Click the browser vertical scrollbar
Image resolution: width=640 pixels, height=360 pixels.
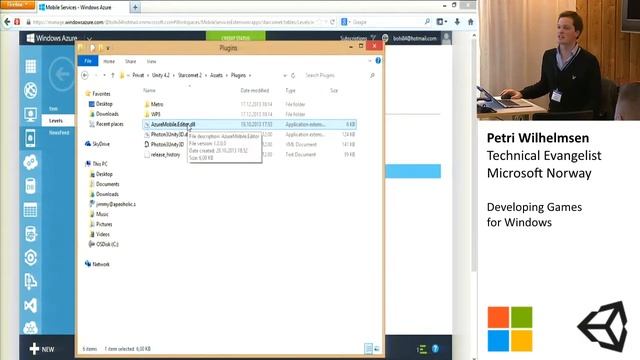pyautogui.click(x=474, y=155)
